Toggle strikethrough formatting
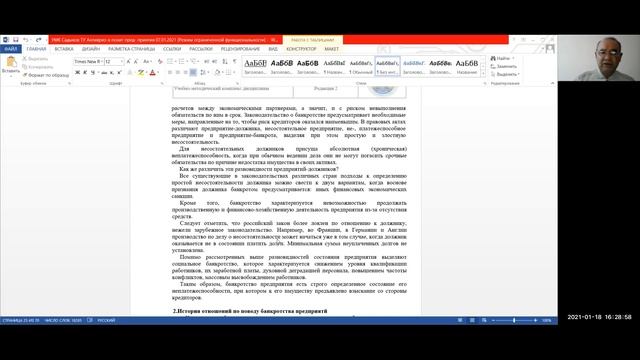Viewport: 640px width, 360px height. (x=104, y=72)
